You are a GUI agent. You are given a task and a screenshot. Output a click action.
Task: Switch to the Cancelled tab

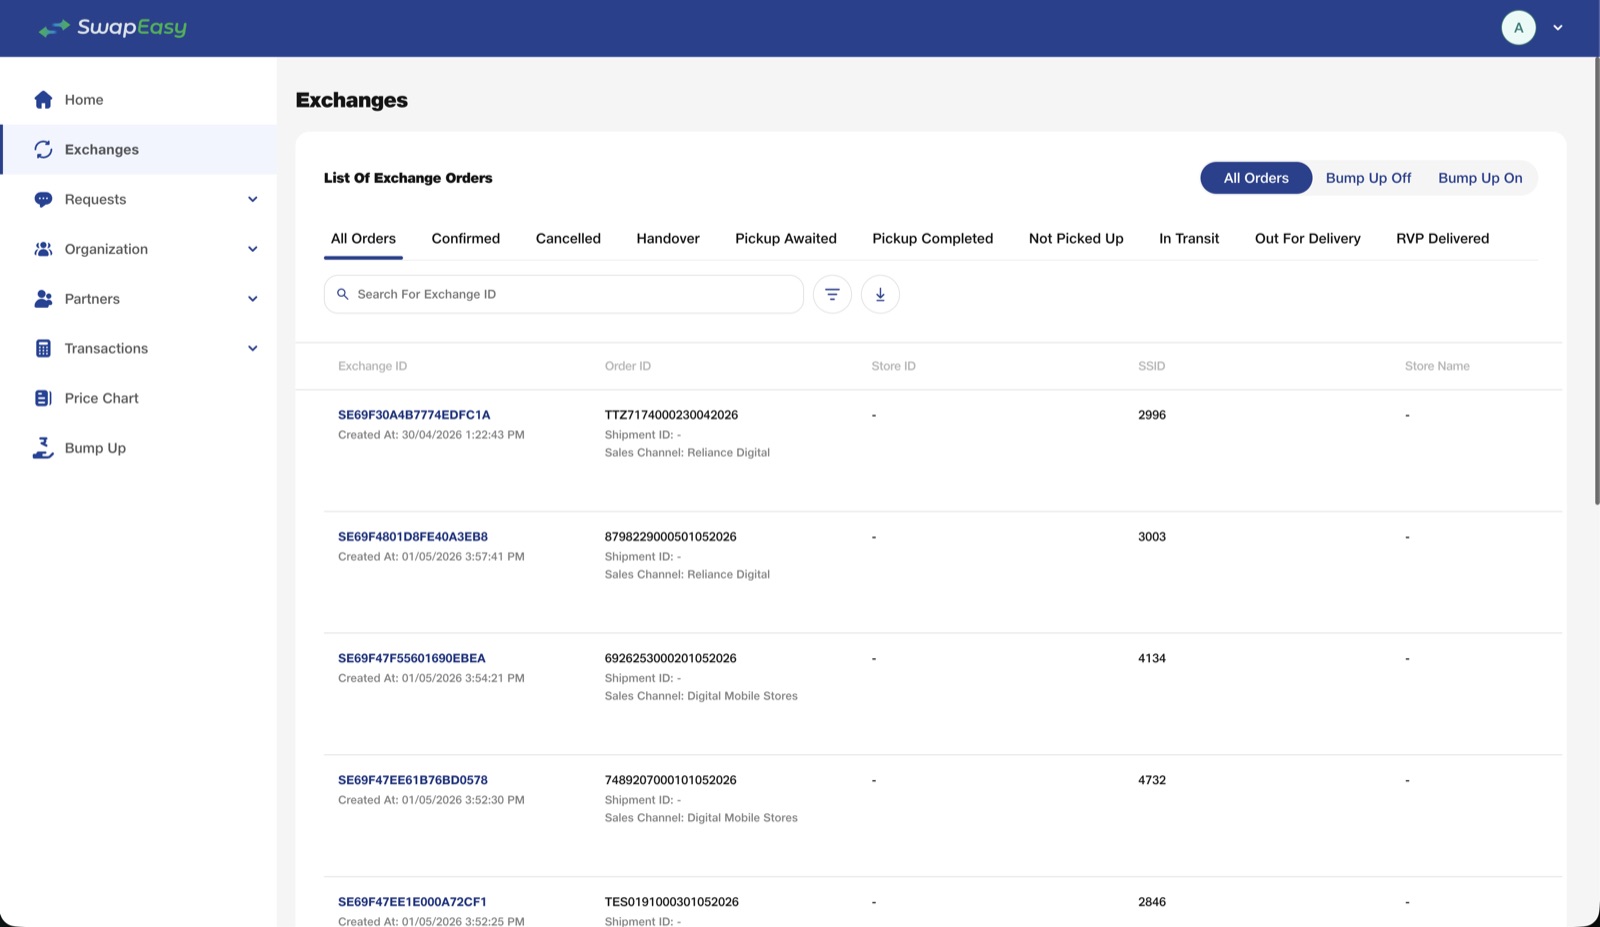568,238
